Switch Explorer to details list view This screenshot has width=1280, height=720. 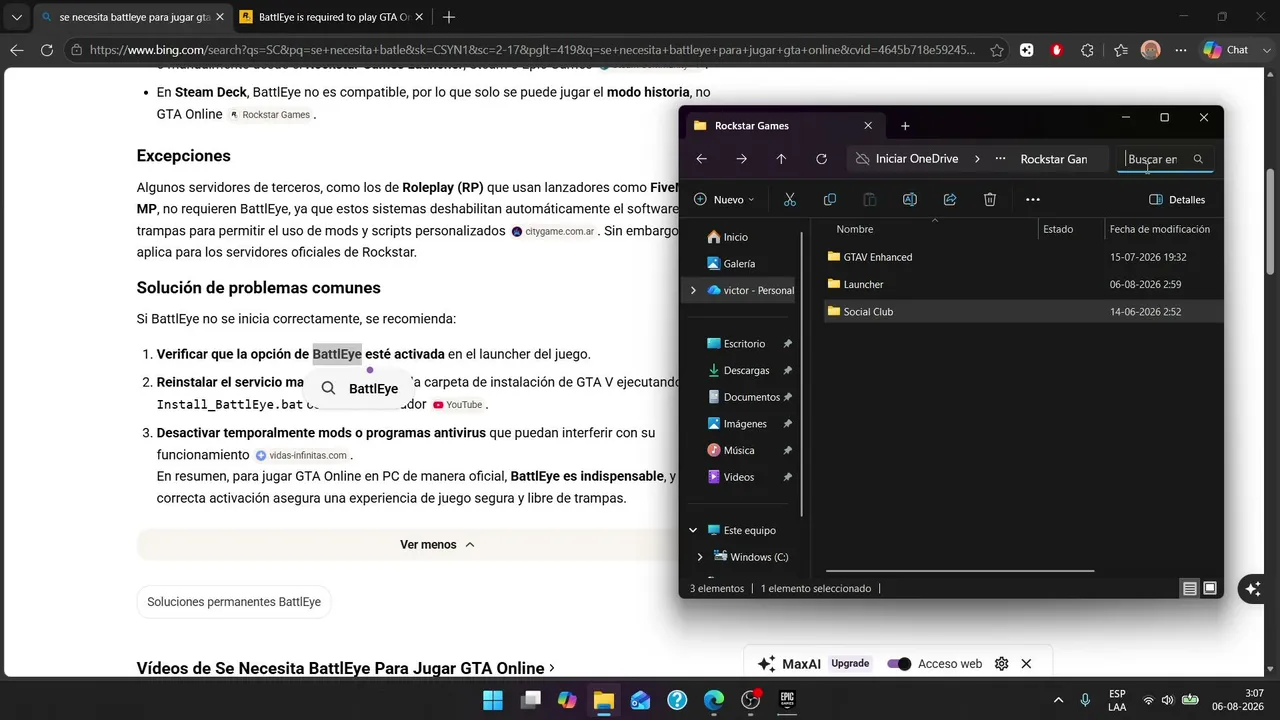[1190, 589]
